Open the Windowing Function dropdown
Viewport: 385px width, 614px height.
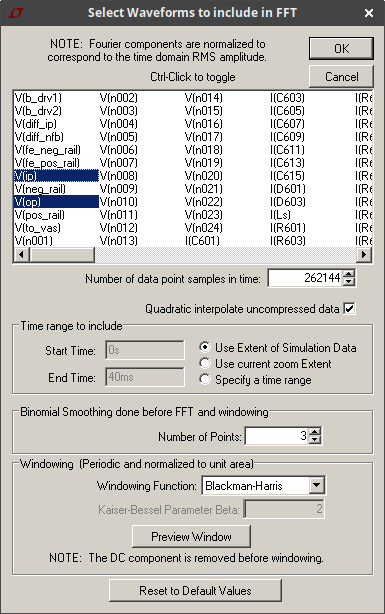316,486
